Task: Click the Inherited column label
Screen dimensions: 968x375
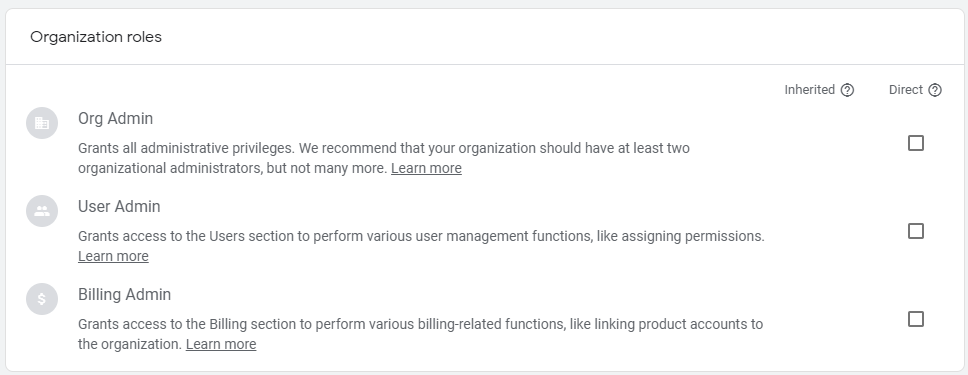Action: tap(809, 90)
